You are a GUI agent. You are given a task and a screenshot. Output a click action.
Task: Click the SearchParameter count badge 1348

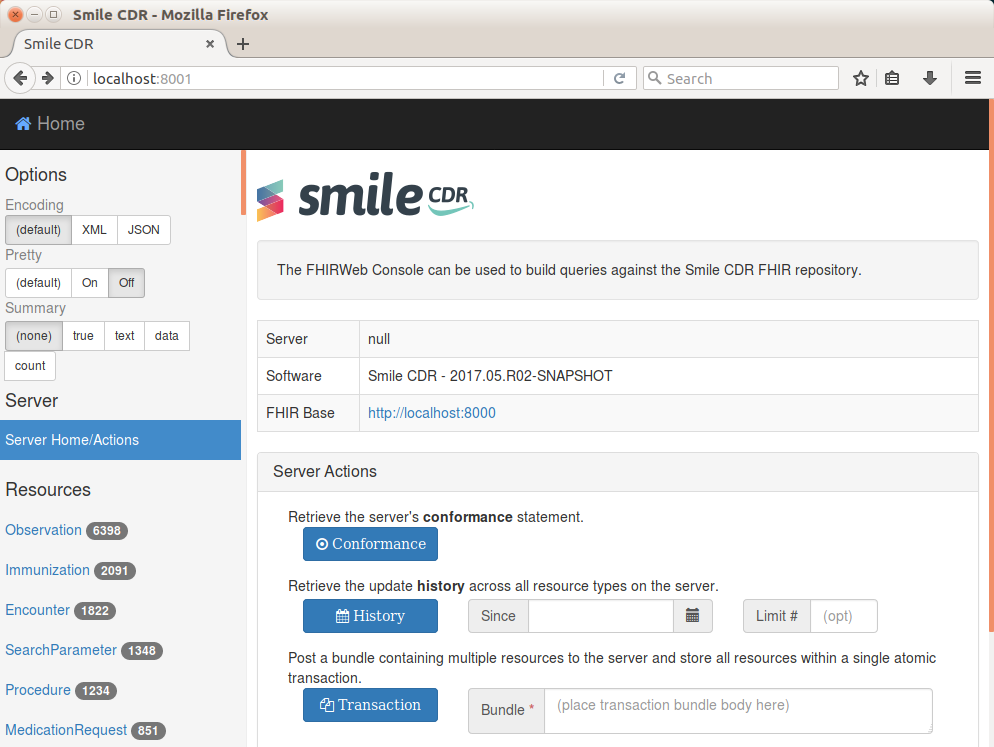click(142, 651)
